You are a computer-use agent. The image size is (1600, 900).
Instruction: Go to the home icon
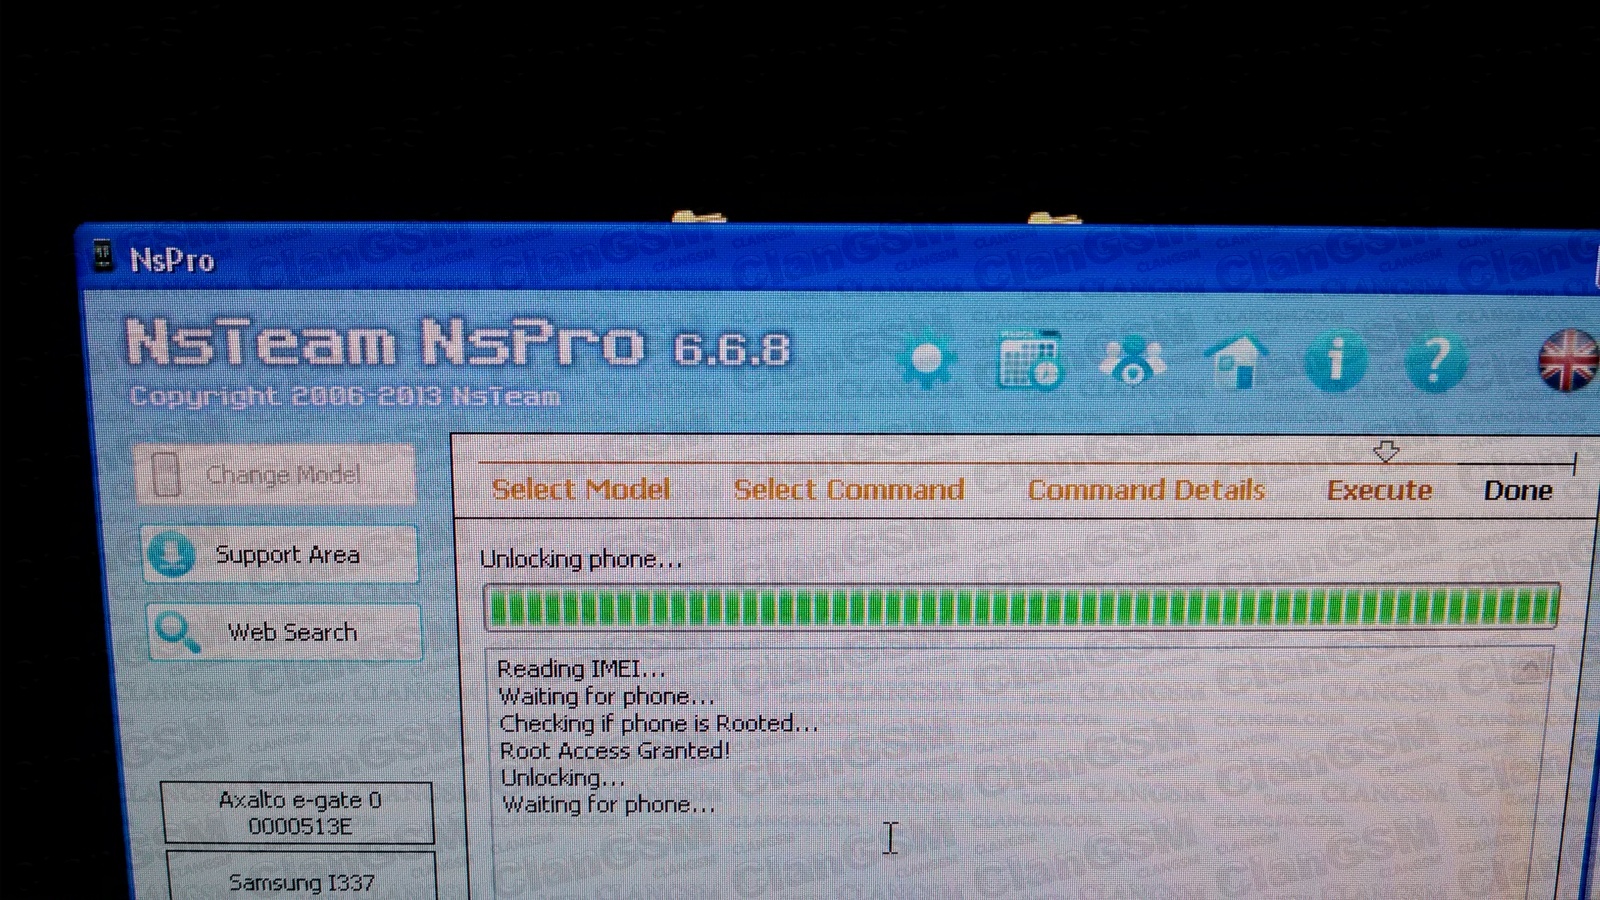point(1236,360)
